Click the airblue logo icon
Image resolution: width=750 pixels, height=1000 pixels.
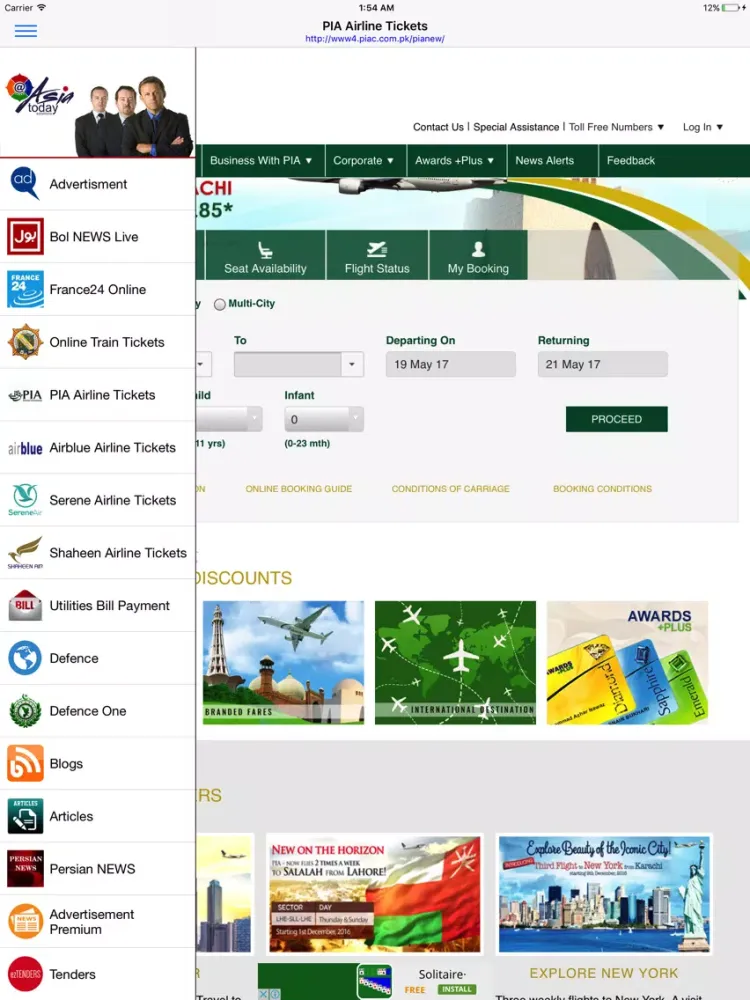[26, 448]
